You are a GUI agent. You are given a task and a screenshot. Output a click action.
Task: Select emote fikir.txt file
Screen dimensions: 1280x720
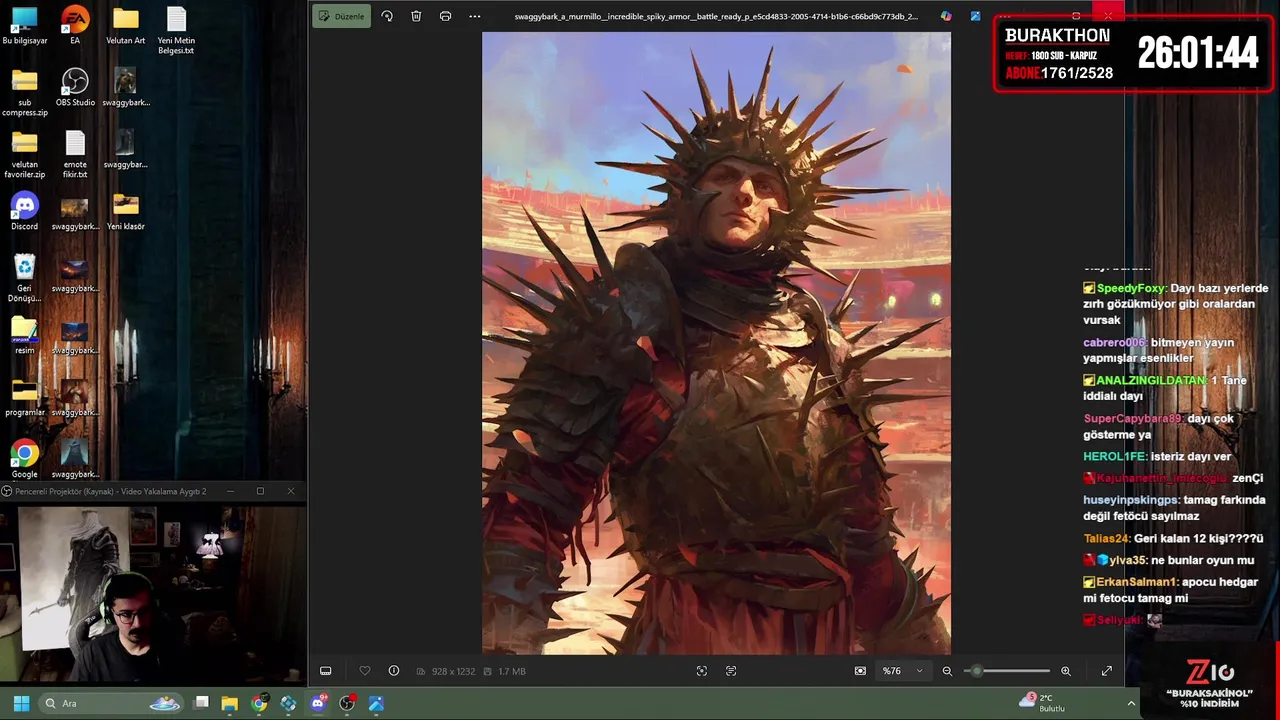[75, 154]
